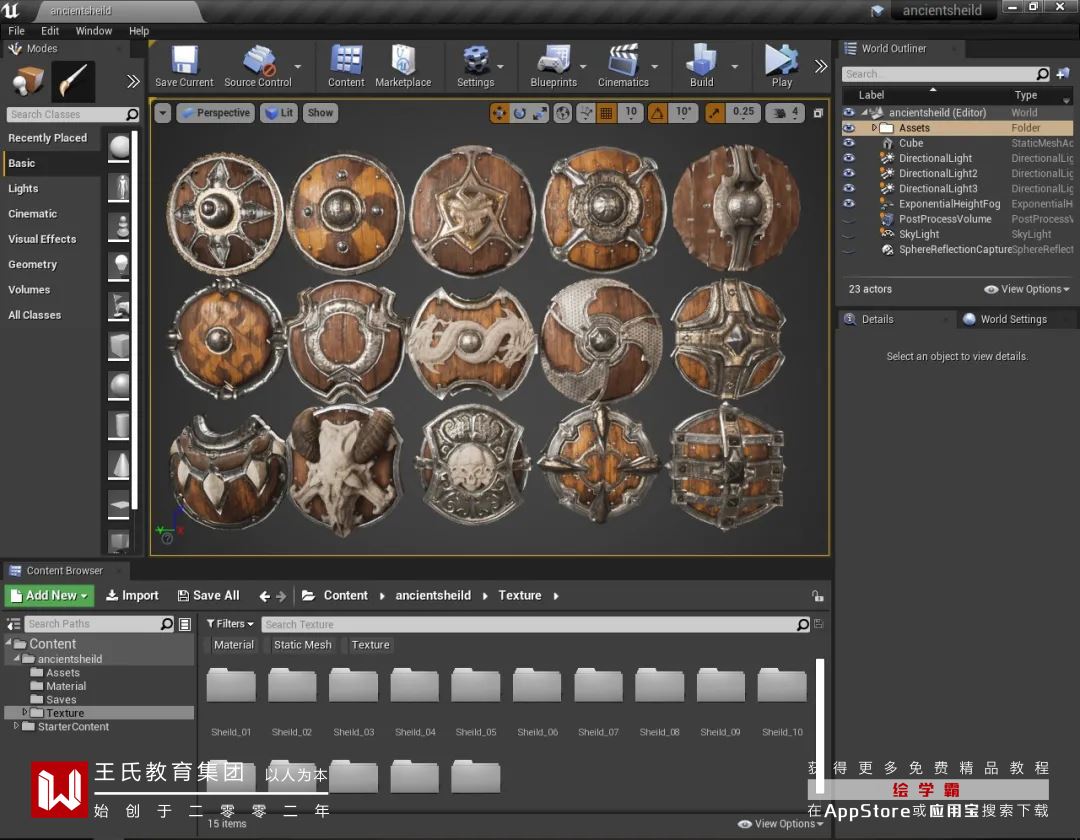1080x840 pixels.
Task: Toggle visibility of the DirectionalLight actor
Action: click(849, 158)
